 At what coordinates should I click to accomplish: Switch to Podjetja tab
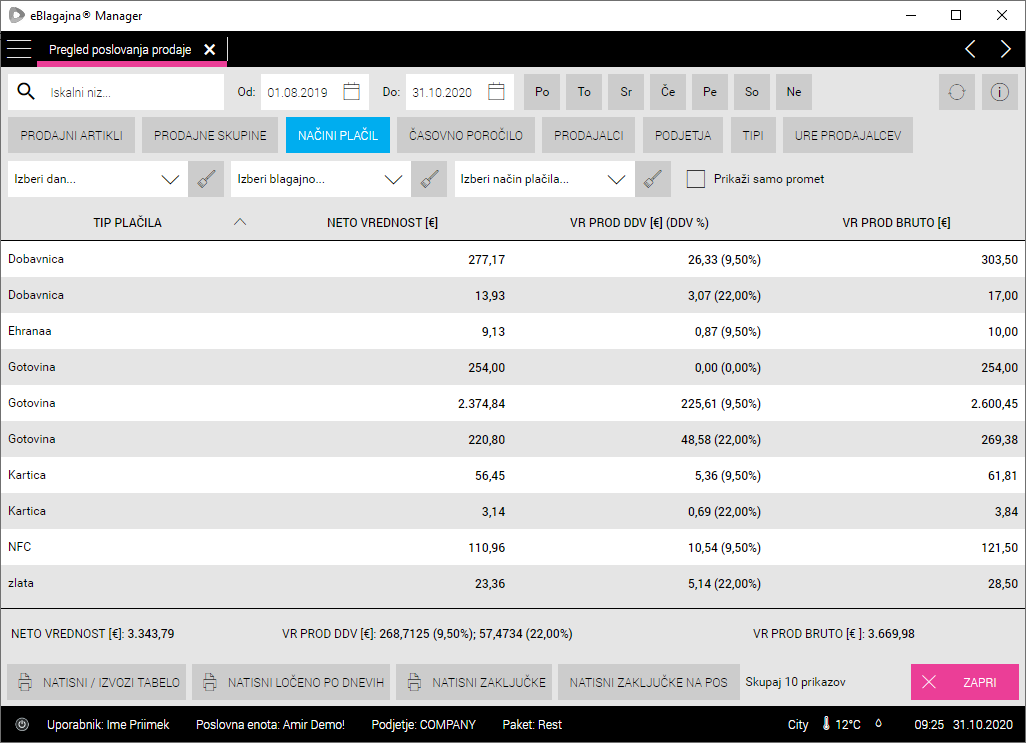tap(682, 135)
